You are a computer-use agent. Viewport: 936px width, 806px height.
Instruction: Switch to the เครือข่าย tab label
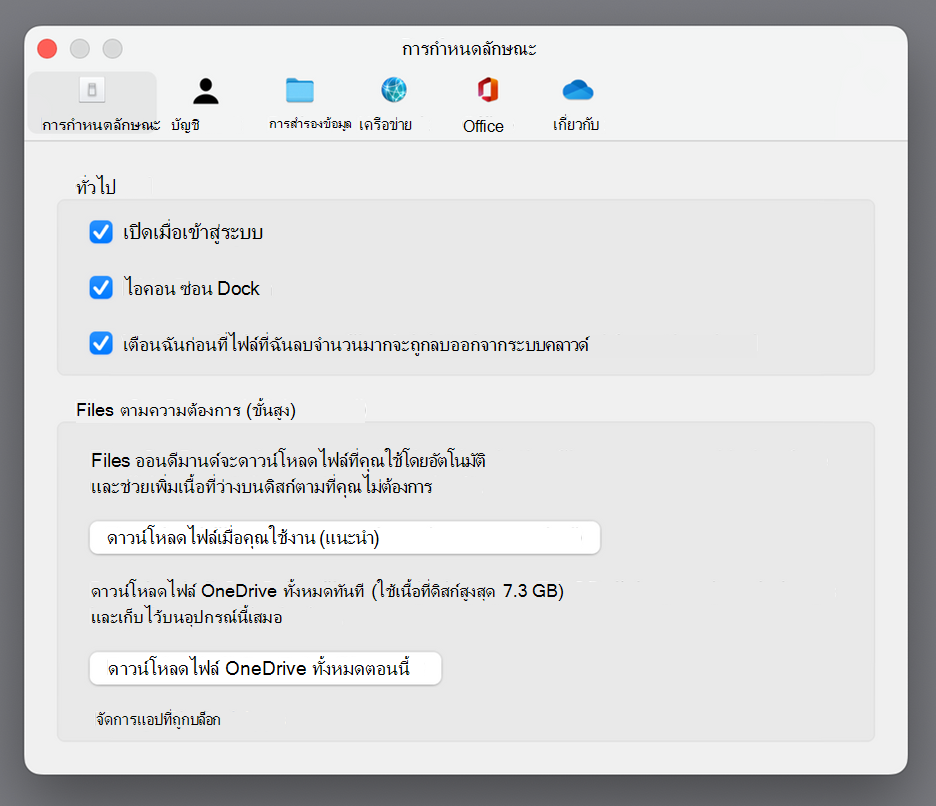(x=386, y=125)
